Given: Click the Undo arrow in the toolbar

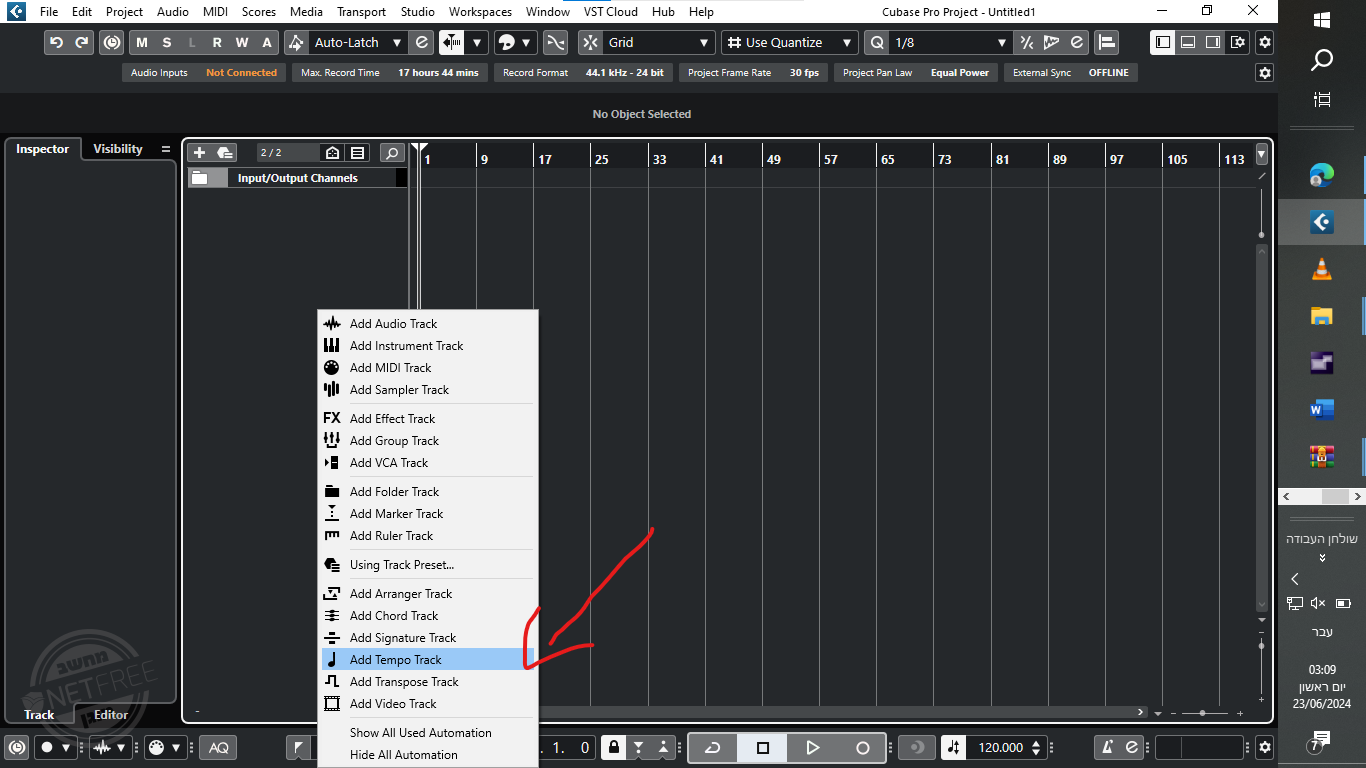Looking at the screenshot, I should (57, 43).
